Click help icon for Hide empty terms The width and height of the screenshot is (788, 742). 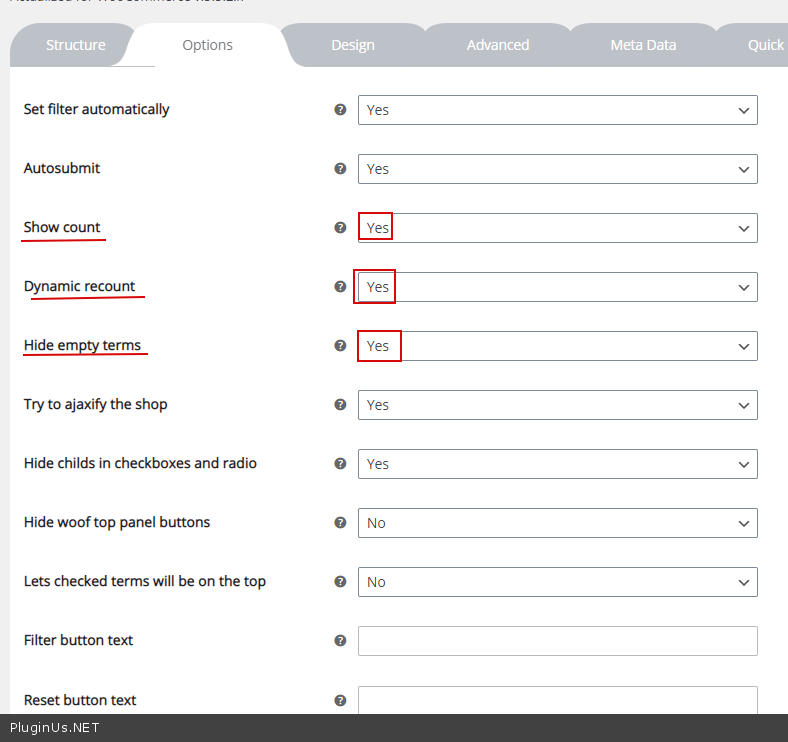point(340,346)
